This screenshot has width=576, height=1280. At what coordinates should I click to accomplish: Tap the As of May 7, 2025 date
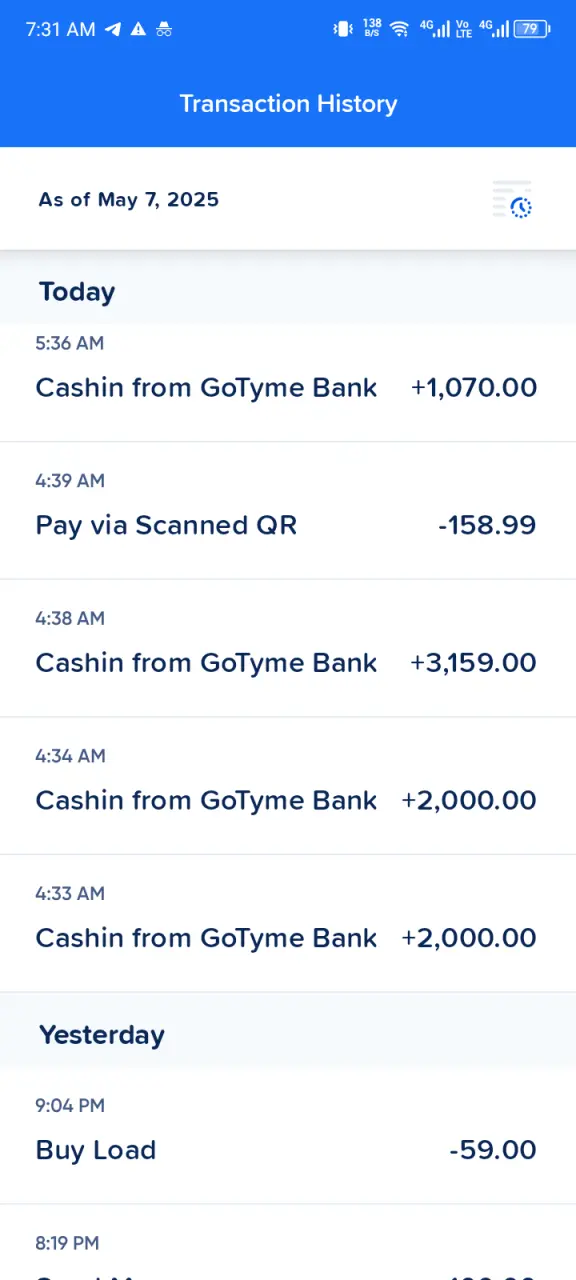[129, 200]
